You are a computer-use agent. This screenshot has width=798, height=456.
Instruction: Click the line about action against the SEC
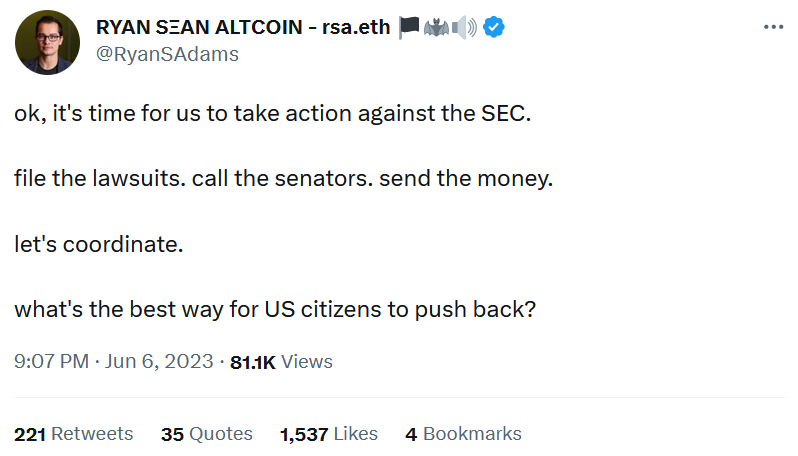coord(272,114)
